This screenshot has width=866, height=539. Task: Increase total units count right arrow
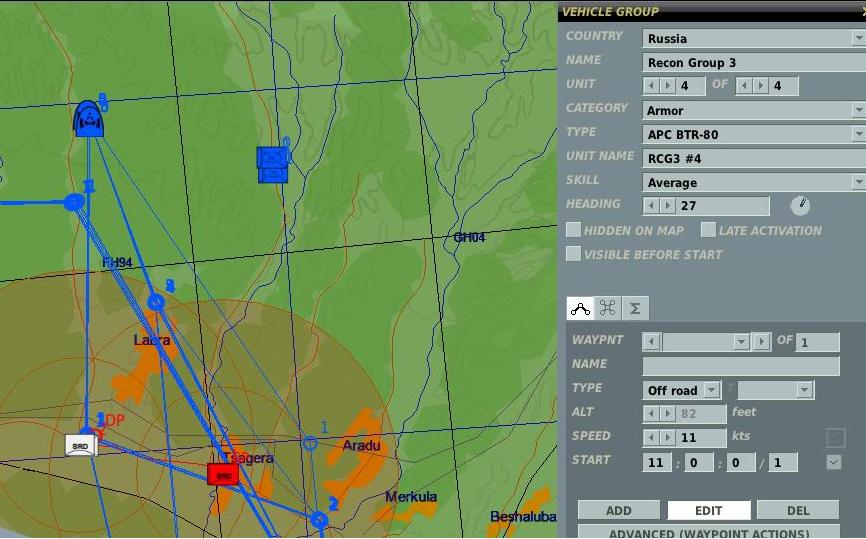[760, 86]
